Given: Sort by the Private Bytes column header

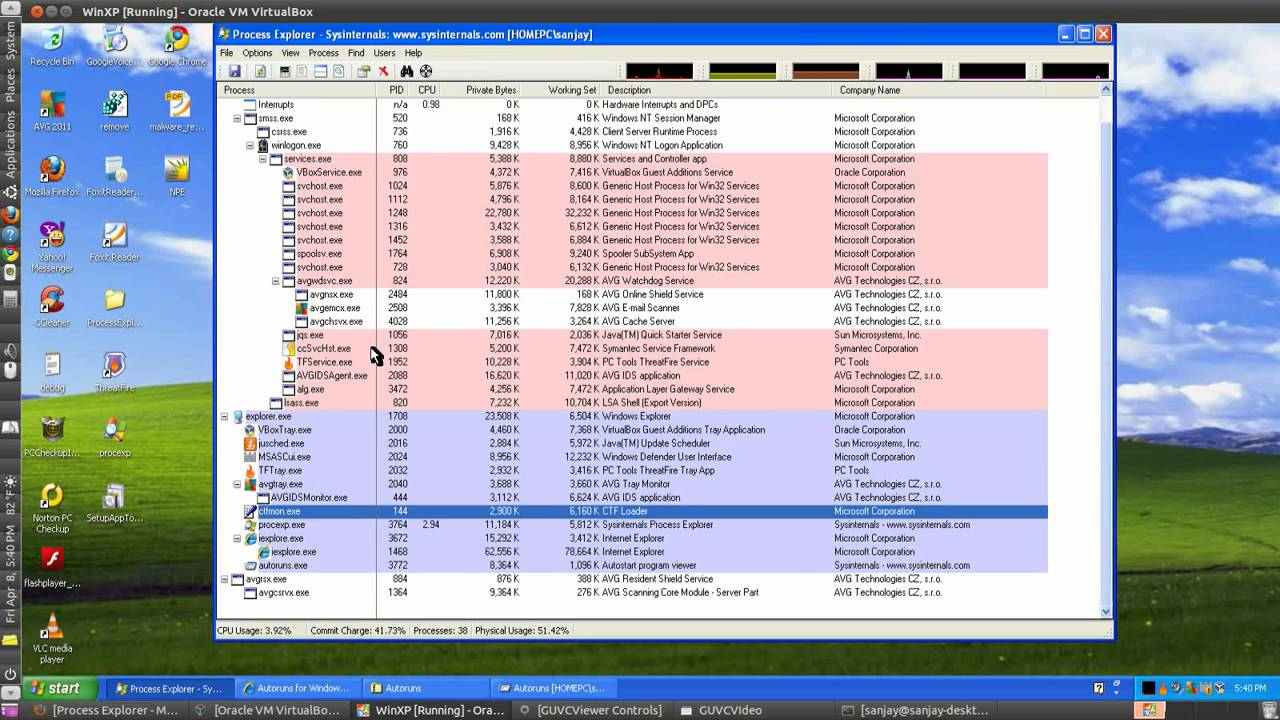Looking at the screenshot, I should (x=482, y=90).
